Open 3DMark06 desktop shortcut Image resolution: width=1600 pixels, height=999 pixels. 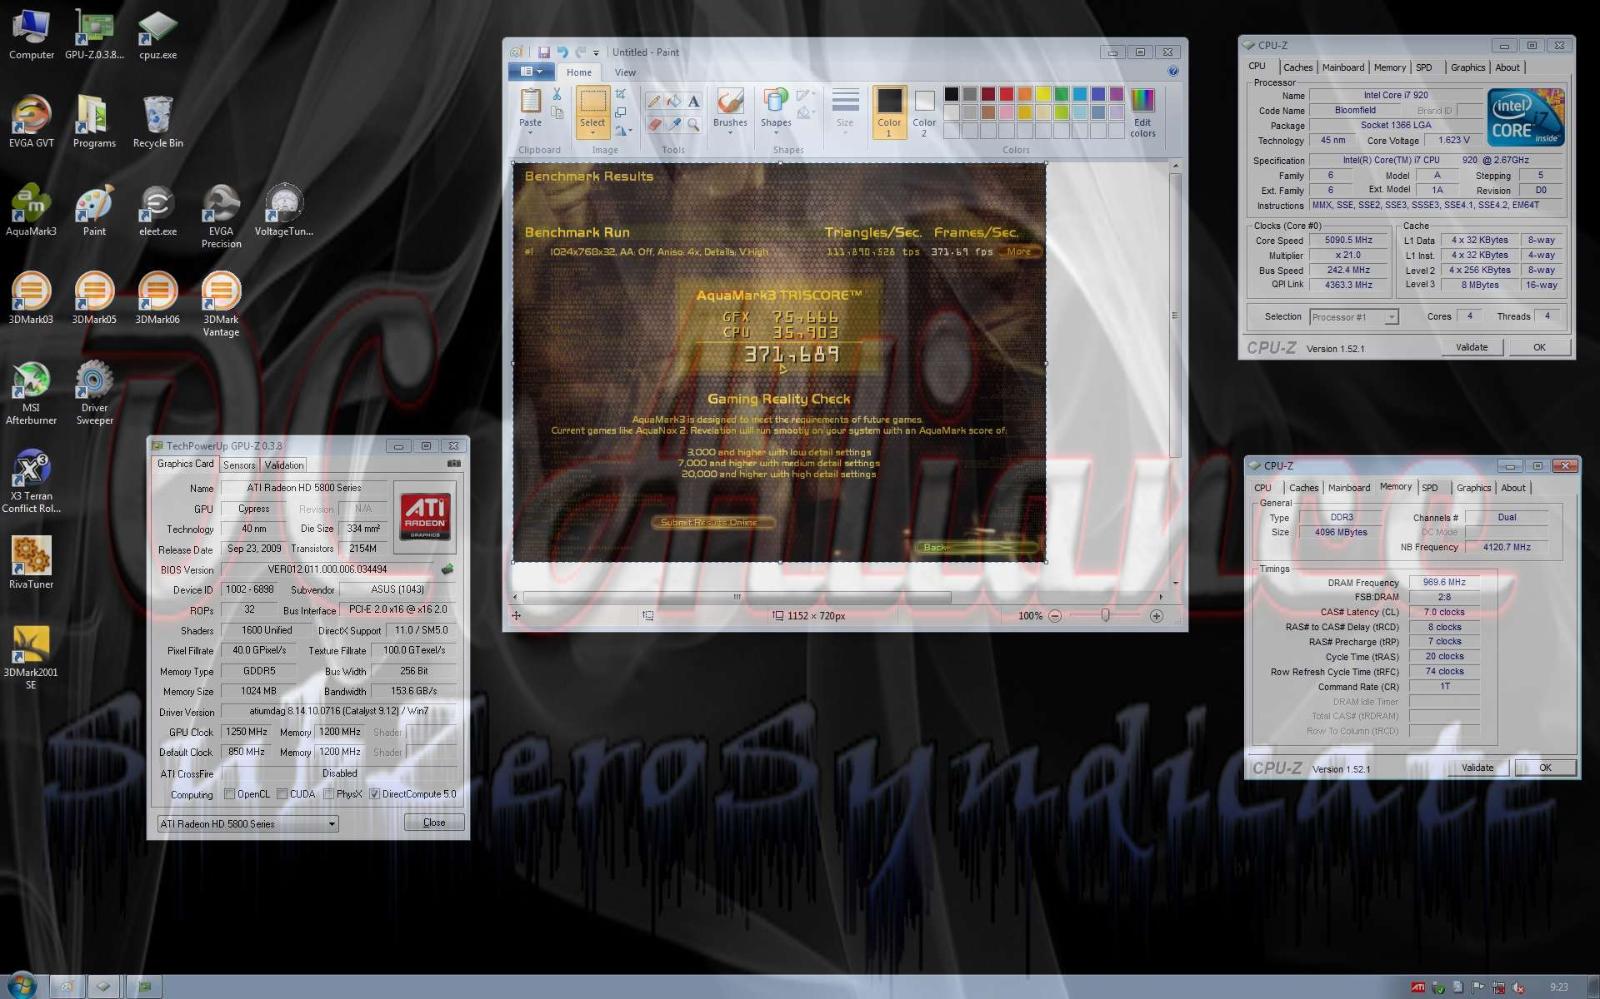(157, 298)
